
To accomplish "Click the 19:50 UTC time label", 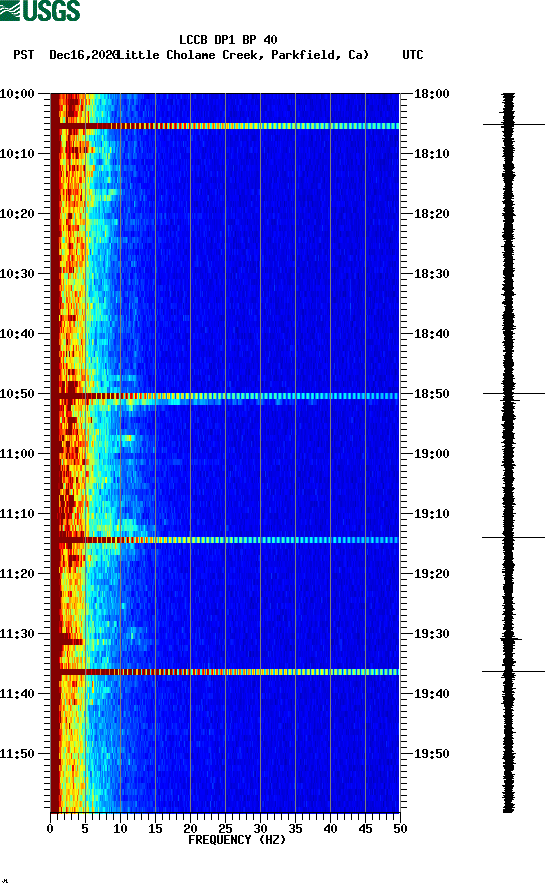I will 432,754.
